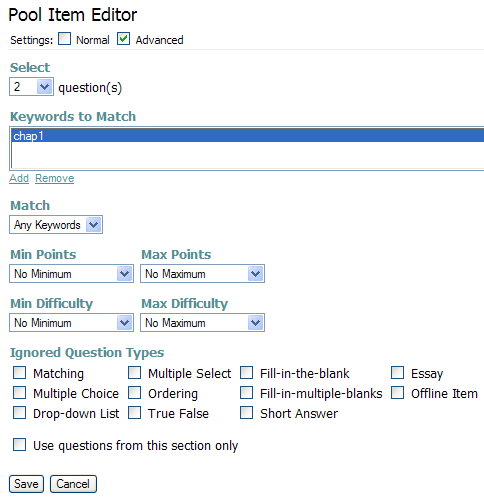Open the Any Keywords match dropdown

(x=56, y=225)
